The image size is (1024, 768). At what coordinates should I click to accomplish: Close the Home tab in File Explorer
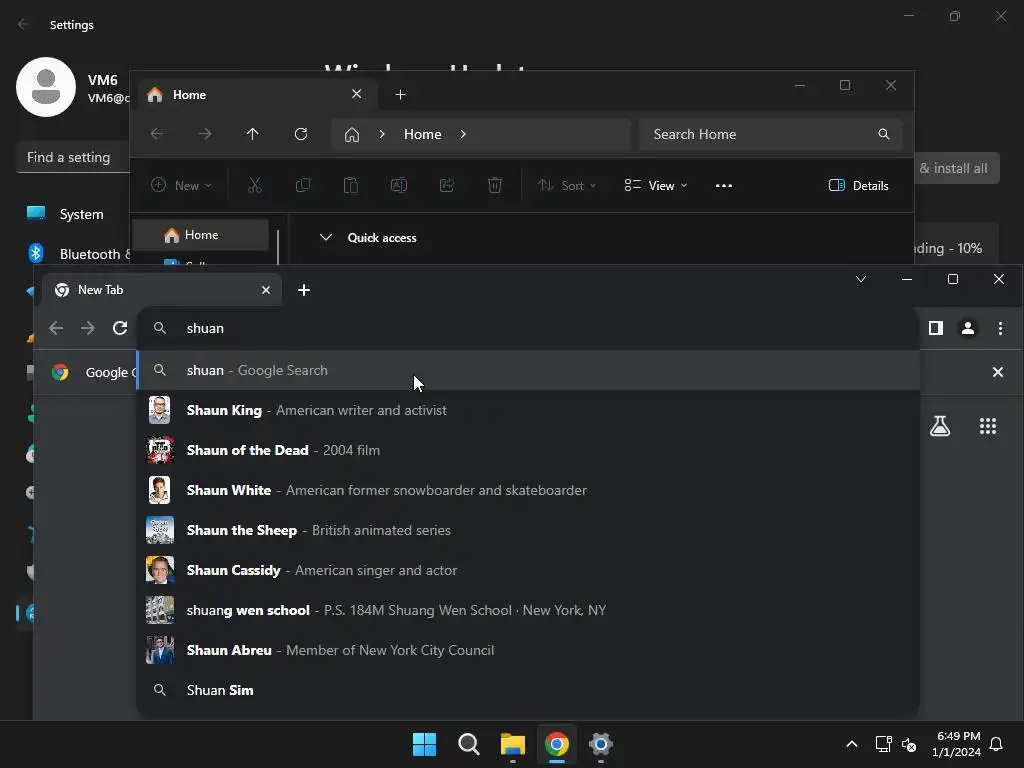tap(357, 94)
